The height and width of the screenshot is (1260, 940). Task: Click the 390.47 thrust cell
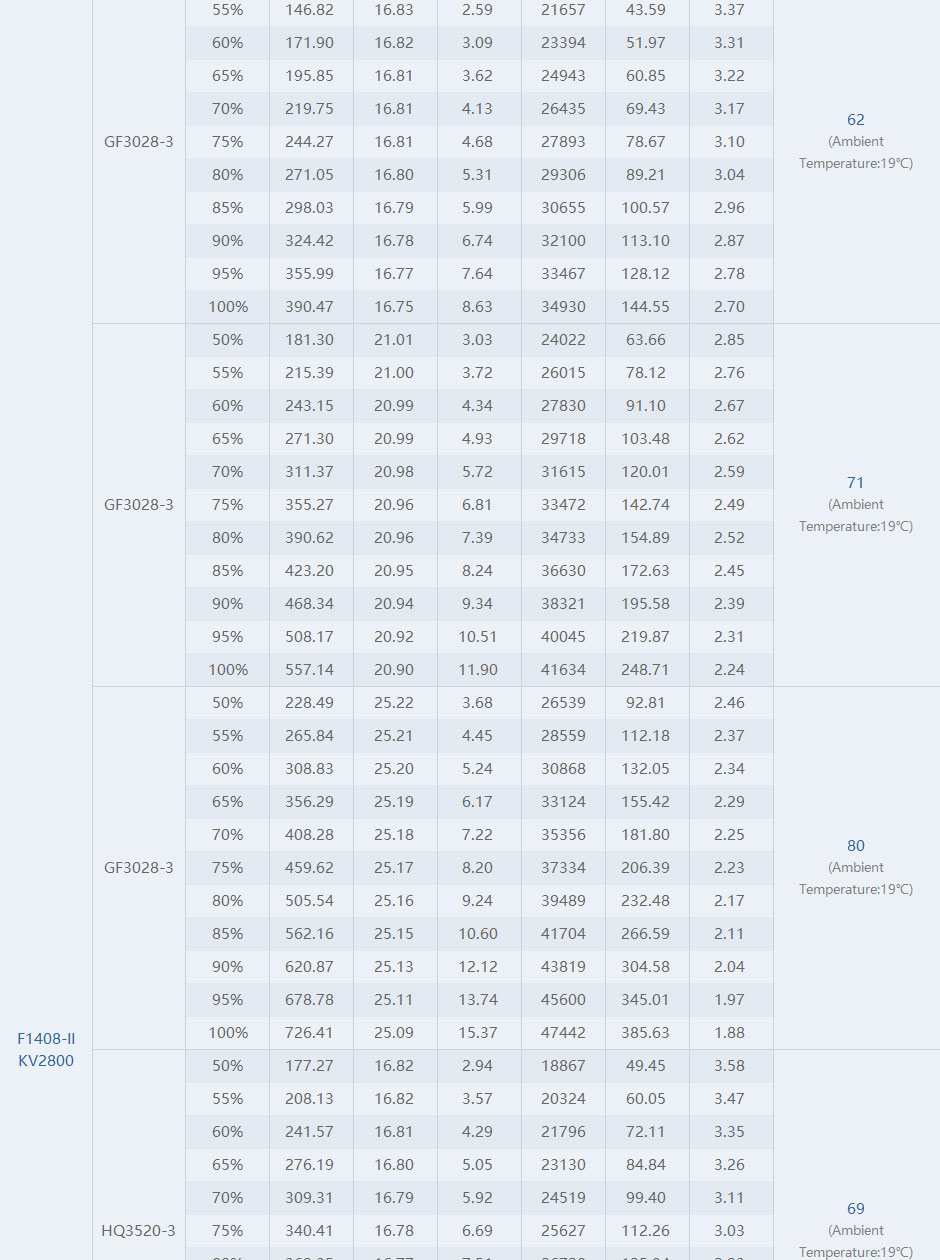coord(310,307)
